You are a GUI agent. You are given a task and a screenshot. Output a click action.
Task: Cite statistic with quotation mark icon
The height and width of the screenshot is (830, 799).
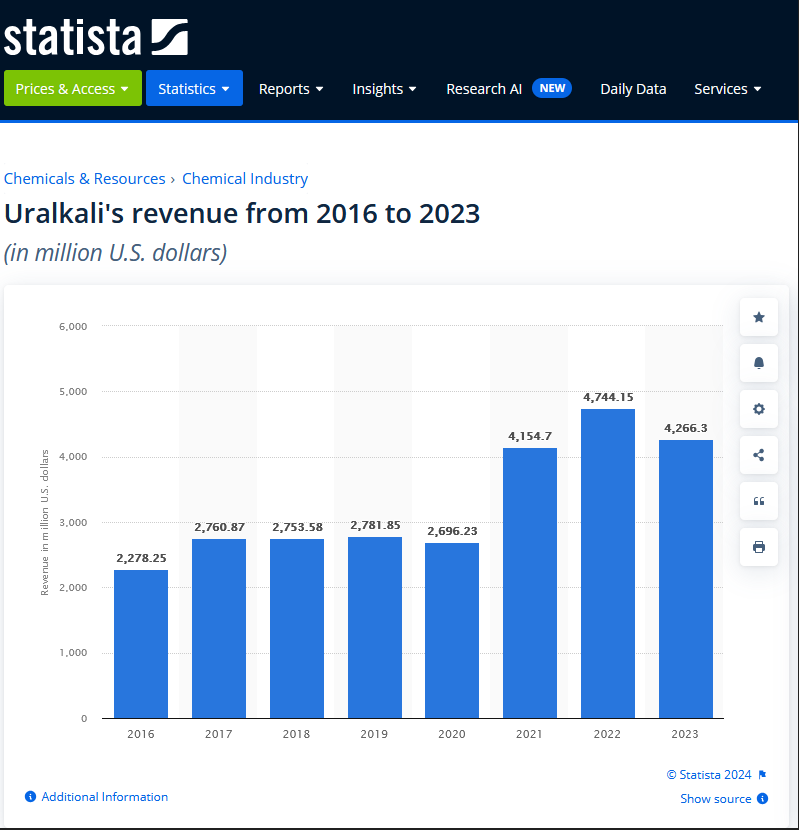pos(759,501)
